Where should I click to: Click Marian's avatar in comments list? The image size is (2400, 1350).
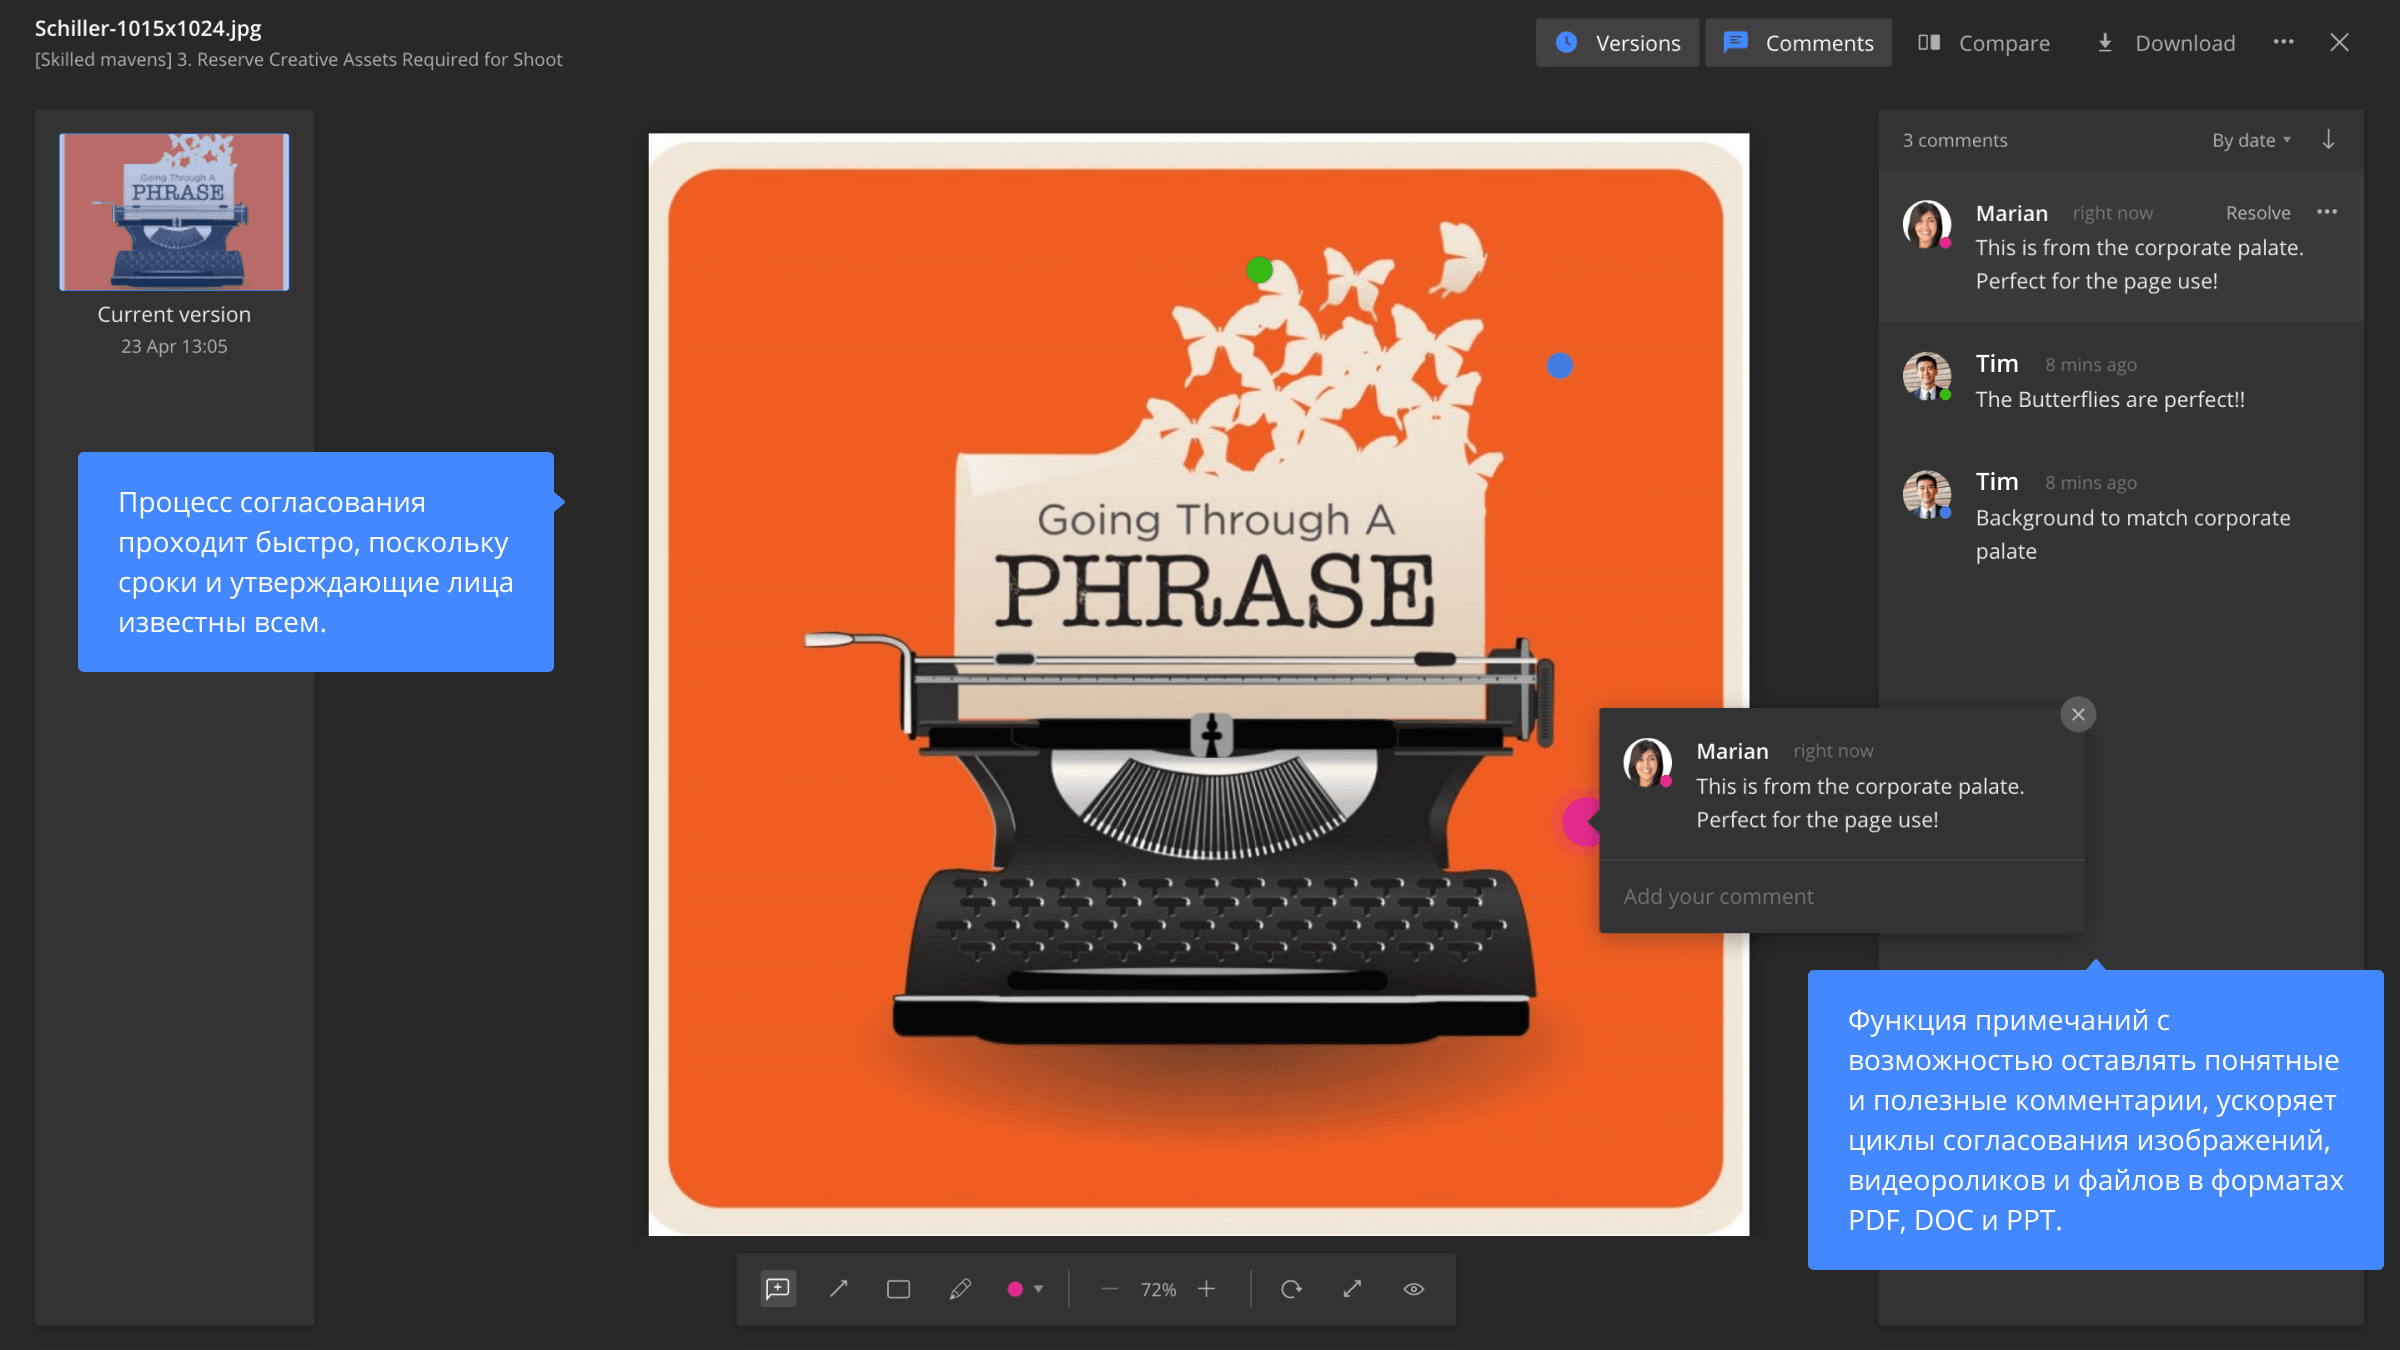[1926, 224]
